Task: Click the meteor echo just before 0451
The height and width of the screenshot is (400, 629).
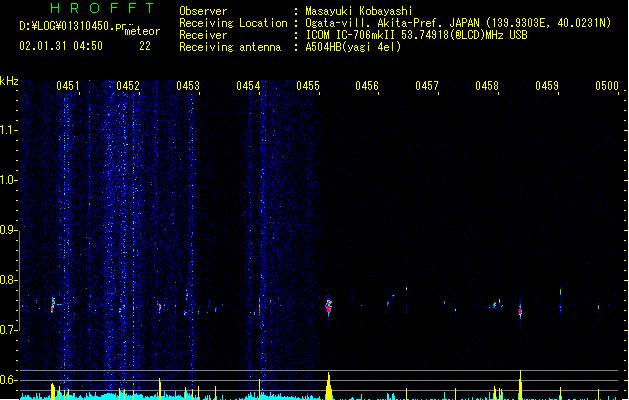Action: (x=53, y=305)
